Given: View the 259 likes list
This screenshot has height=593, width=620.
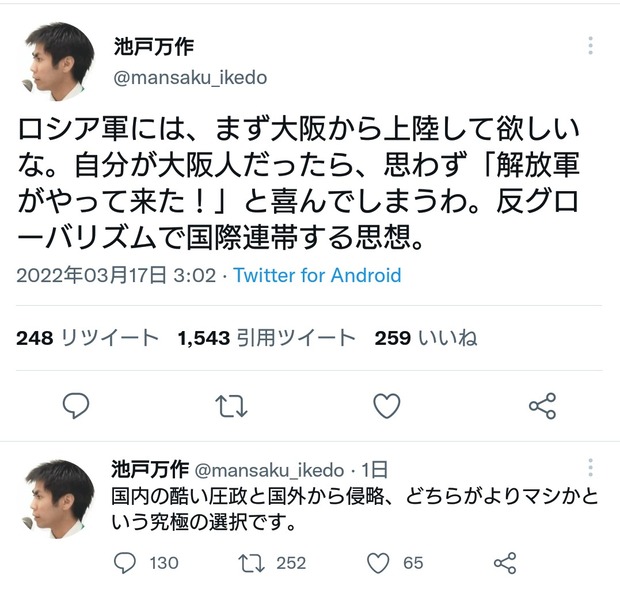Looking at the screenshot, I should 426,338.
